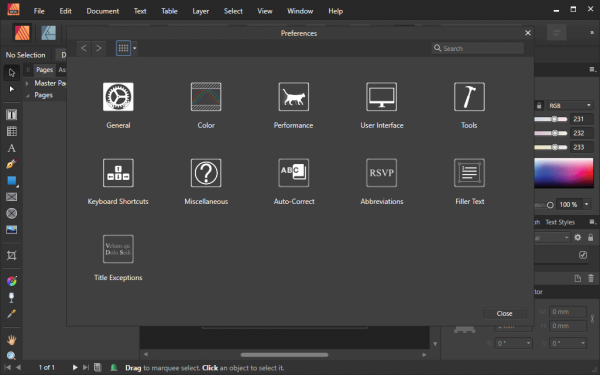Screen dimensions: 600x375
Task: Click the Preferences search field
Action: coord(478,48)
